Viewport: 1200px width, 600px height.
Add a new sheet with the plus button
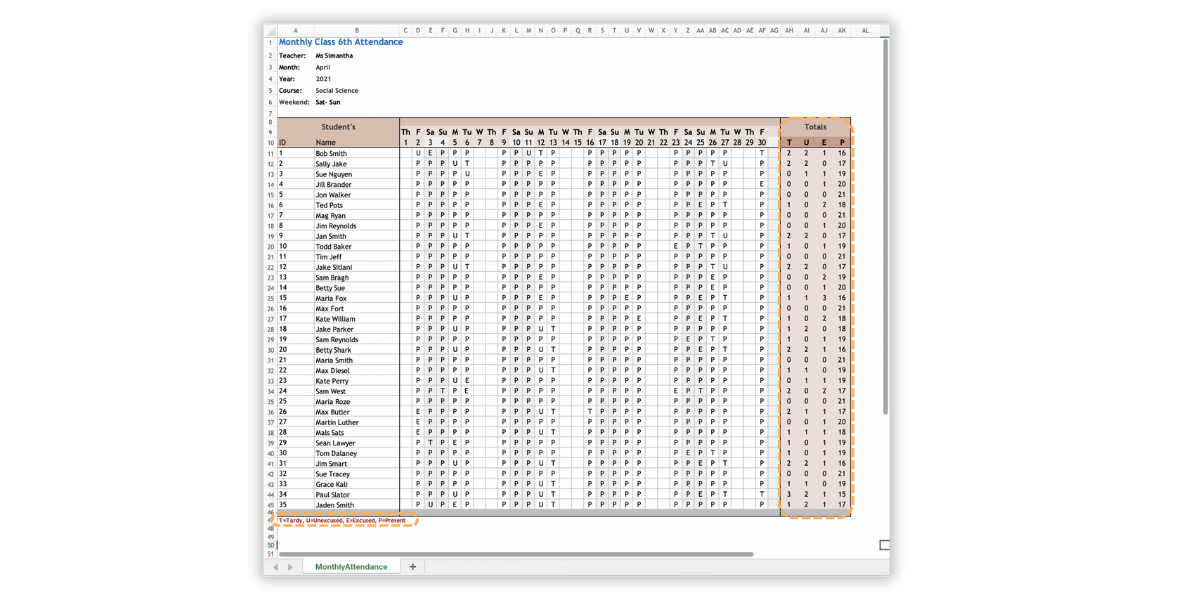(412, 567)
